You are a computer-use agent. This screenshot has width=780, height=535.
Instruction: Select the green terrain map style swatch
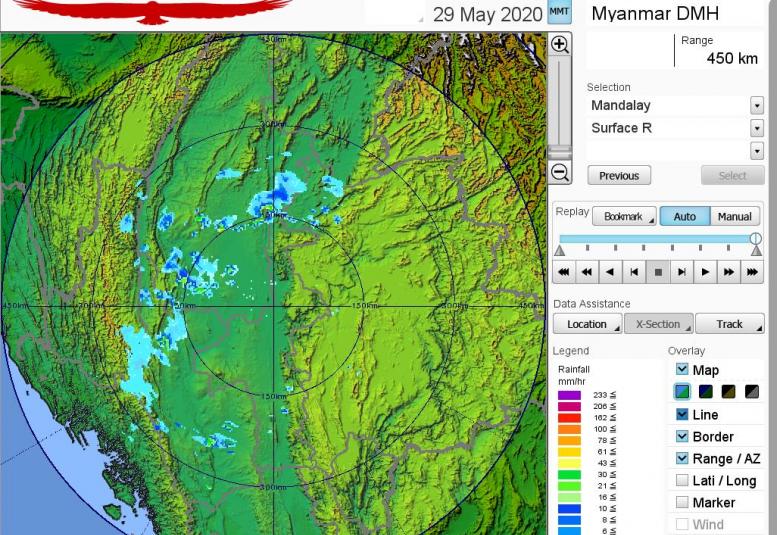(682, 392)
